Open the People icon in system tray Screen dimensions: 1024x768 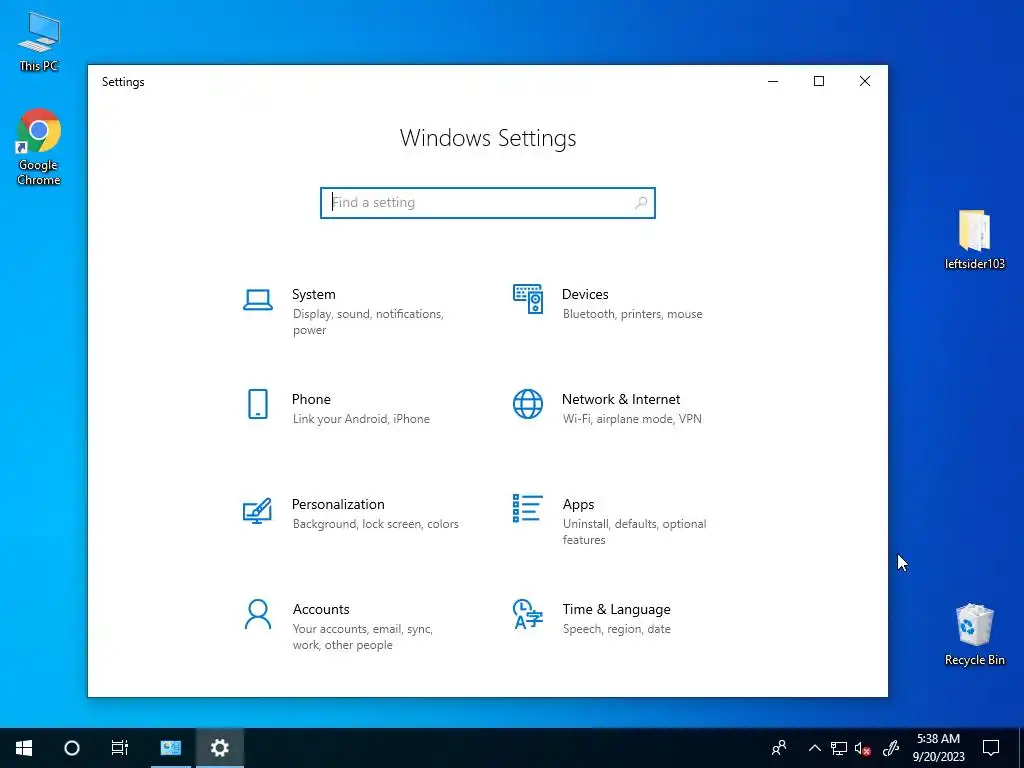point(778,748)
